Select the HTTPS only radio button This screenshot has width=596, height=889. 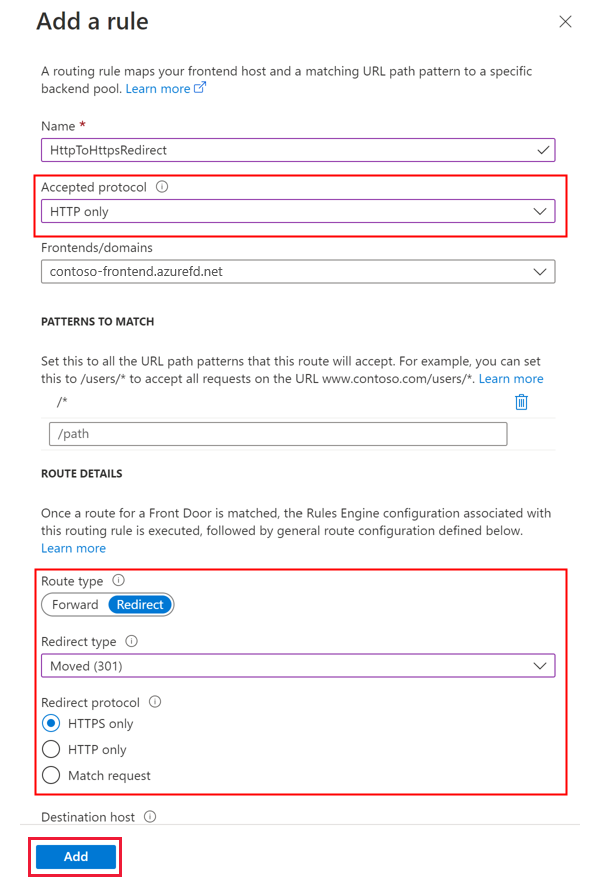point(51,723)
